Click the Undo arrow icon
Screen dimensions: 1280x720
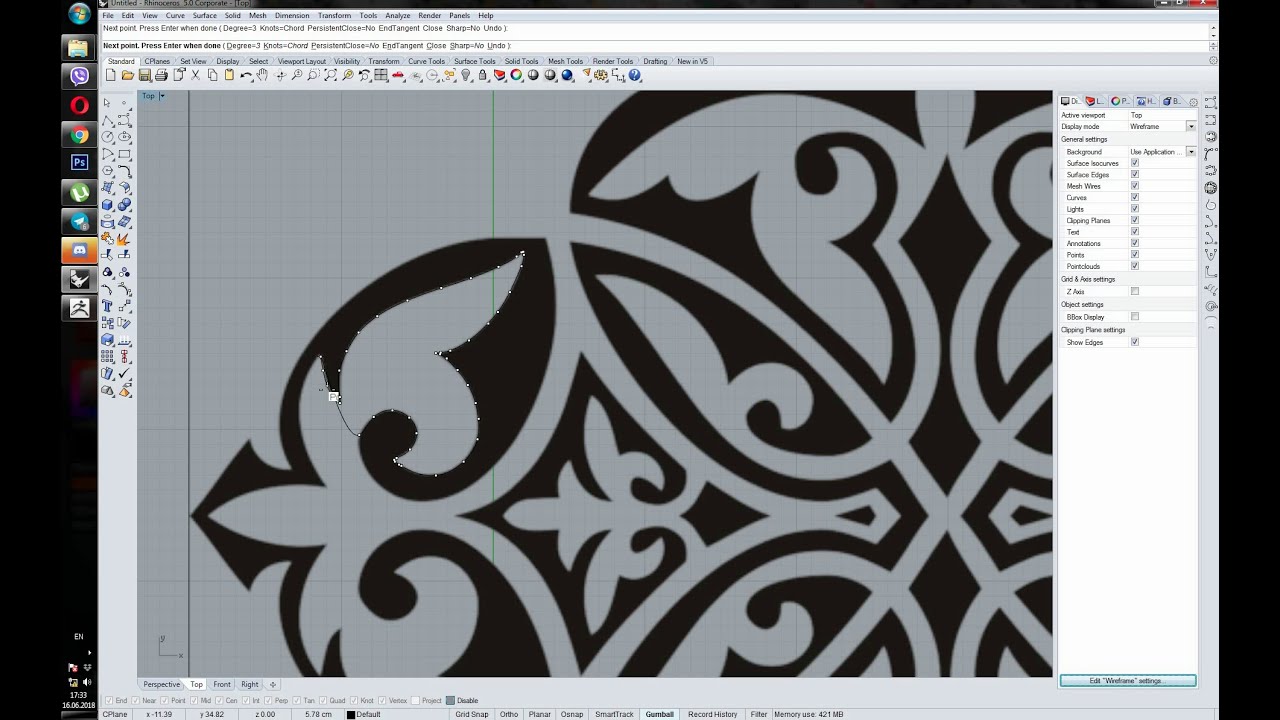pyautogui.click(x=246, y=75)
